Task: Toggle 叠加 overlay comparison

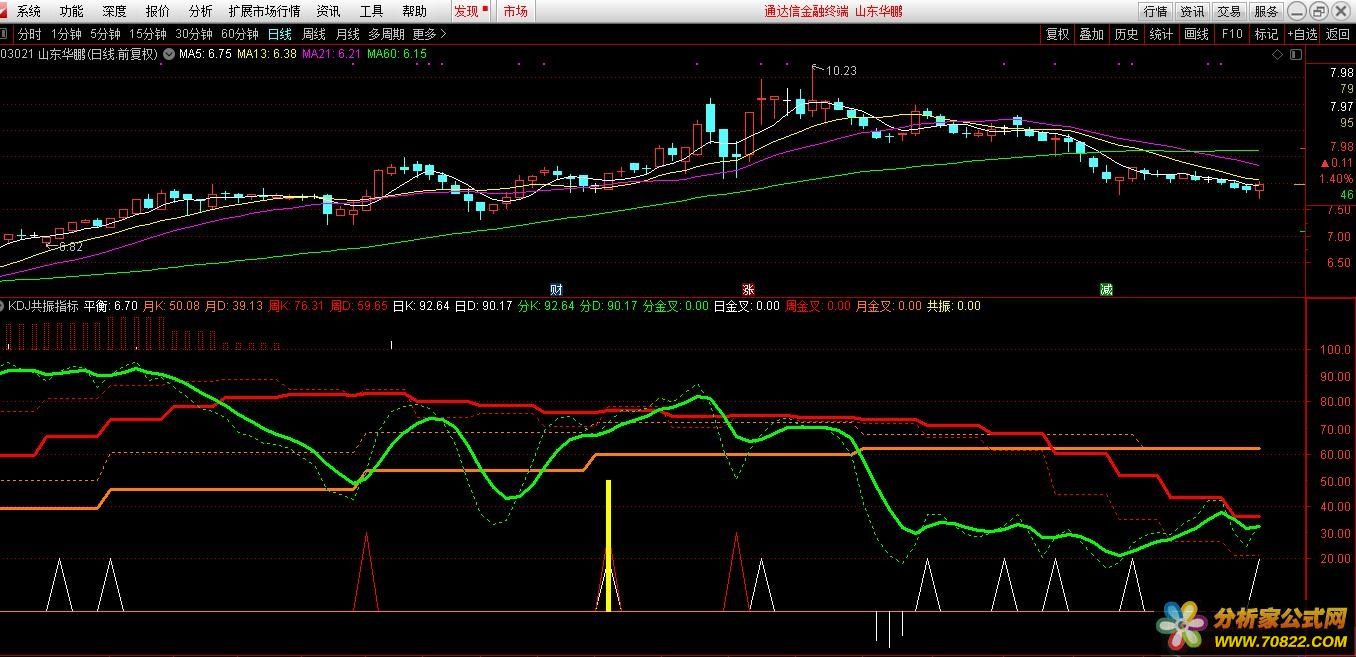Action: coord(1091,34)
